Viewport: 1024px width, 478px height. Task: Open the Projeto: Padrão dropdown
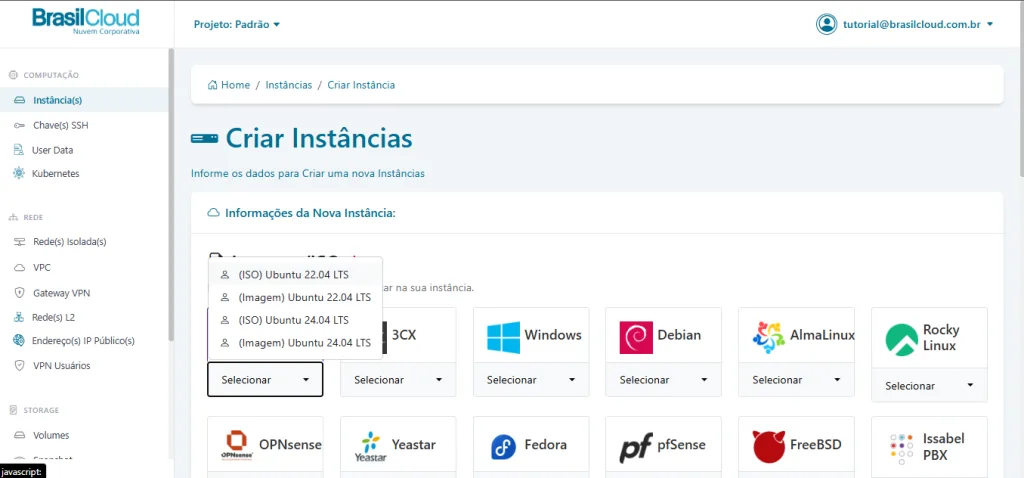coord(236,24)
